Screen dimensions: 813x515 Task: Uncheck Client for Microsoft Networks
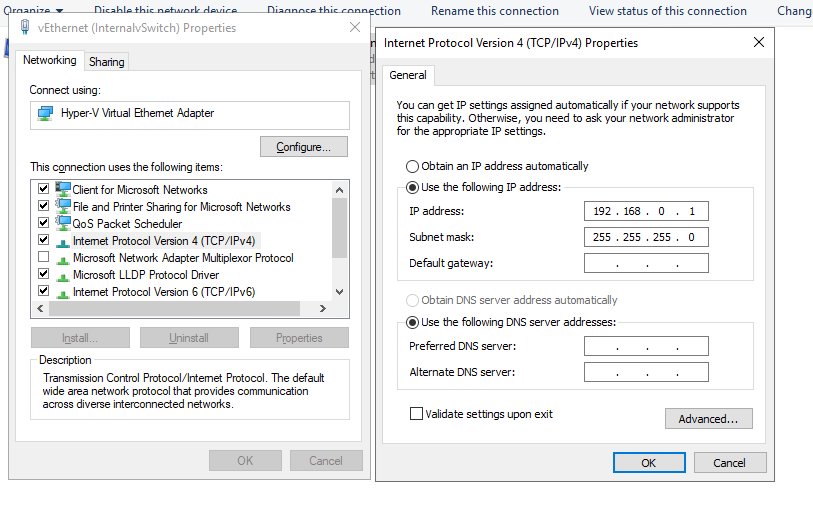(x=44, y=189)
